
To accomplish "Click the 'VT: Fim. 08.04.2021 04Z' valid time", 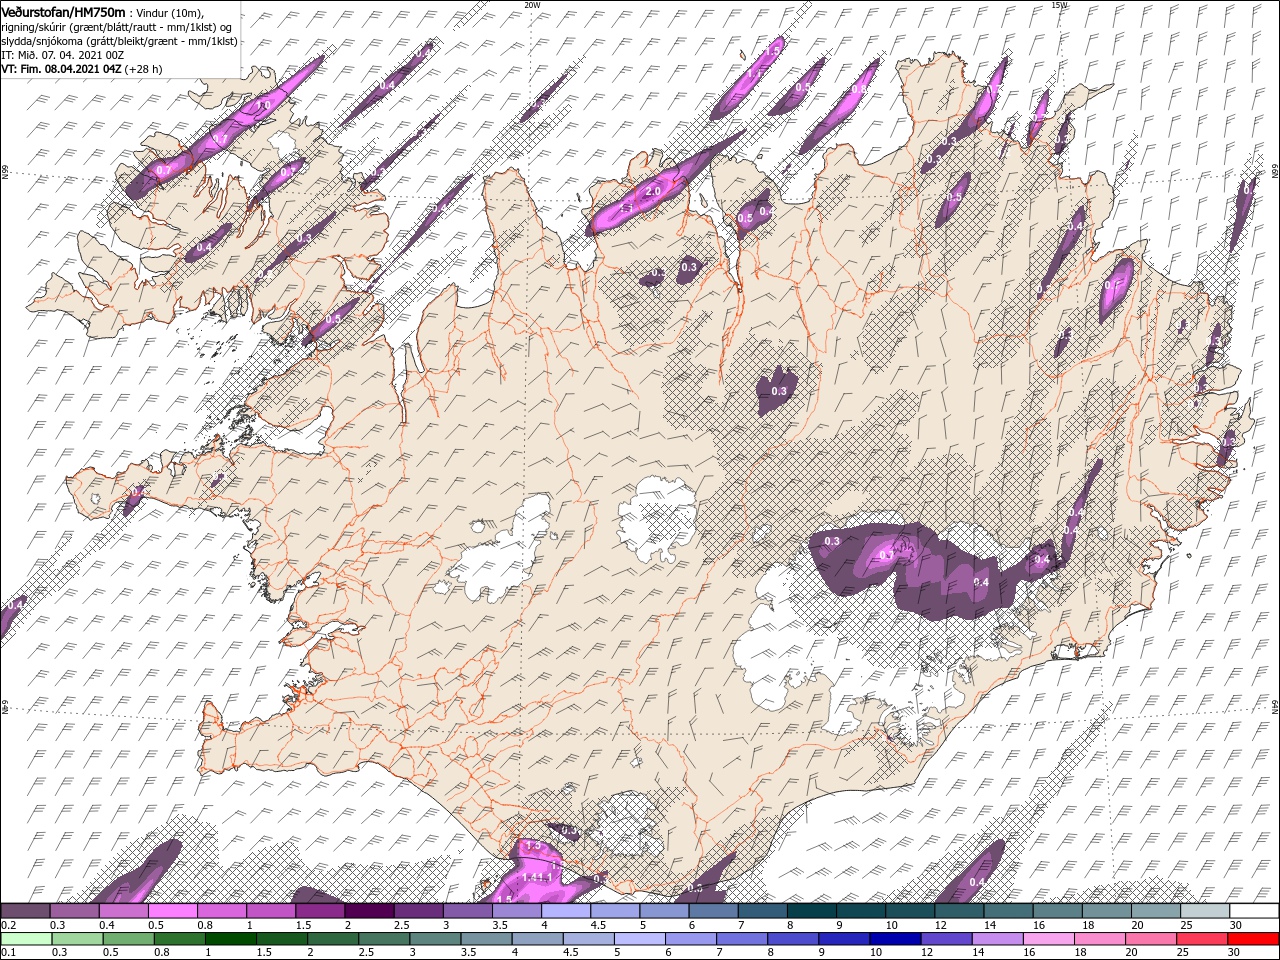I will click(x=61, y=69).
